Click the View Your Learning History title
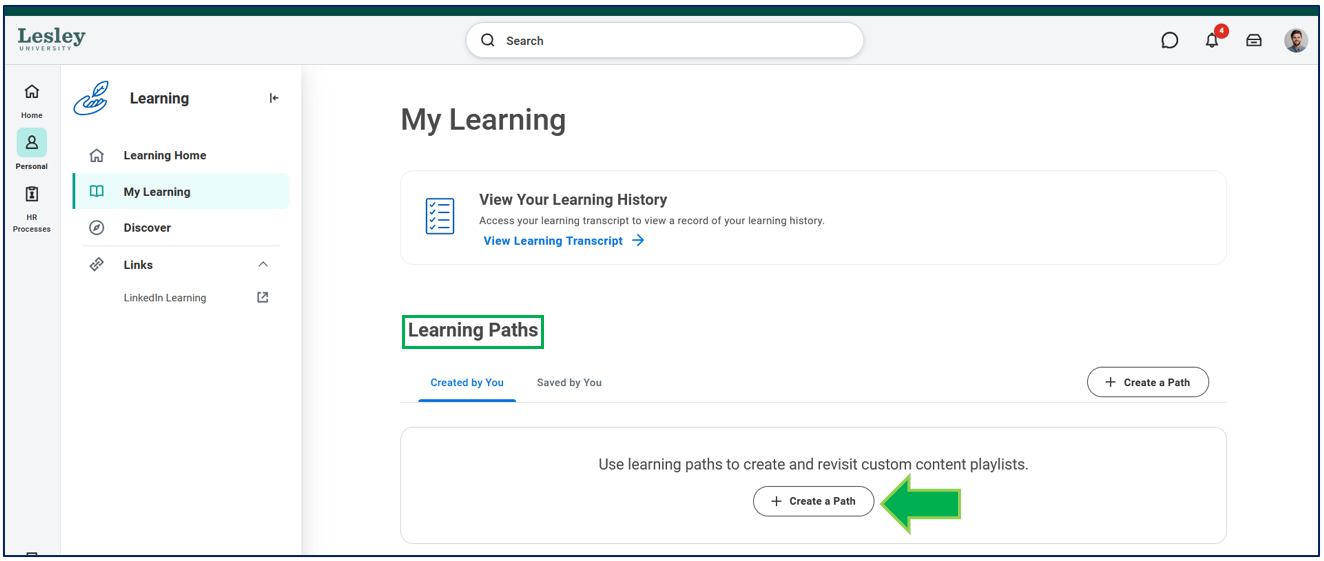Screen dimensions: 1324x561 coord(573,200)
